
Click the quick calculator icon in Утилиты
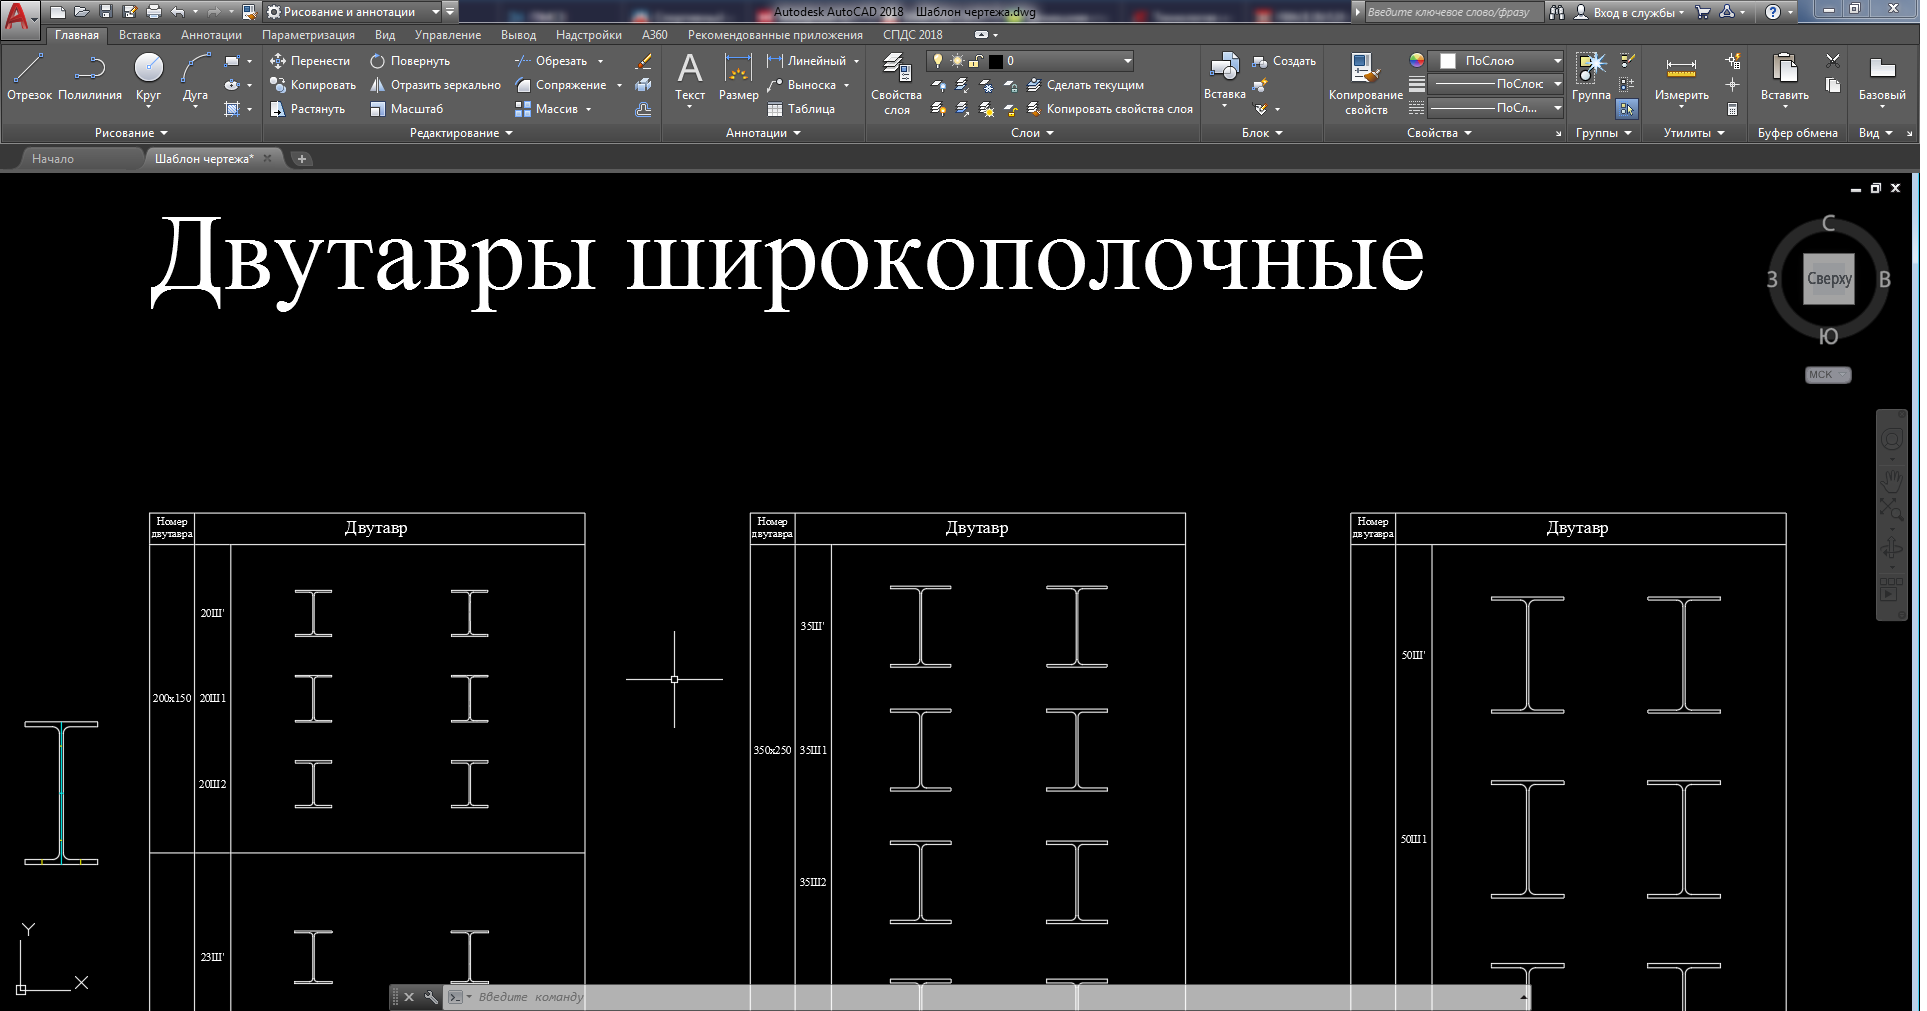[x=1733, y=109]
